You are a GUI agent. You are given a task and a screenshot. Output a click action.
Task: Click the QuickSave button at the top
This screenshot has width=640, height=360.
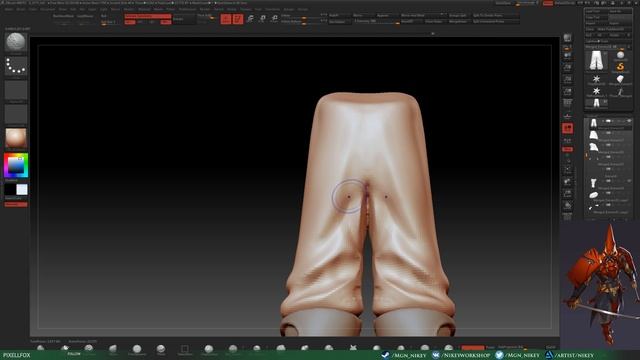[x=502, y=3]
